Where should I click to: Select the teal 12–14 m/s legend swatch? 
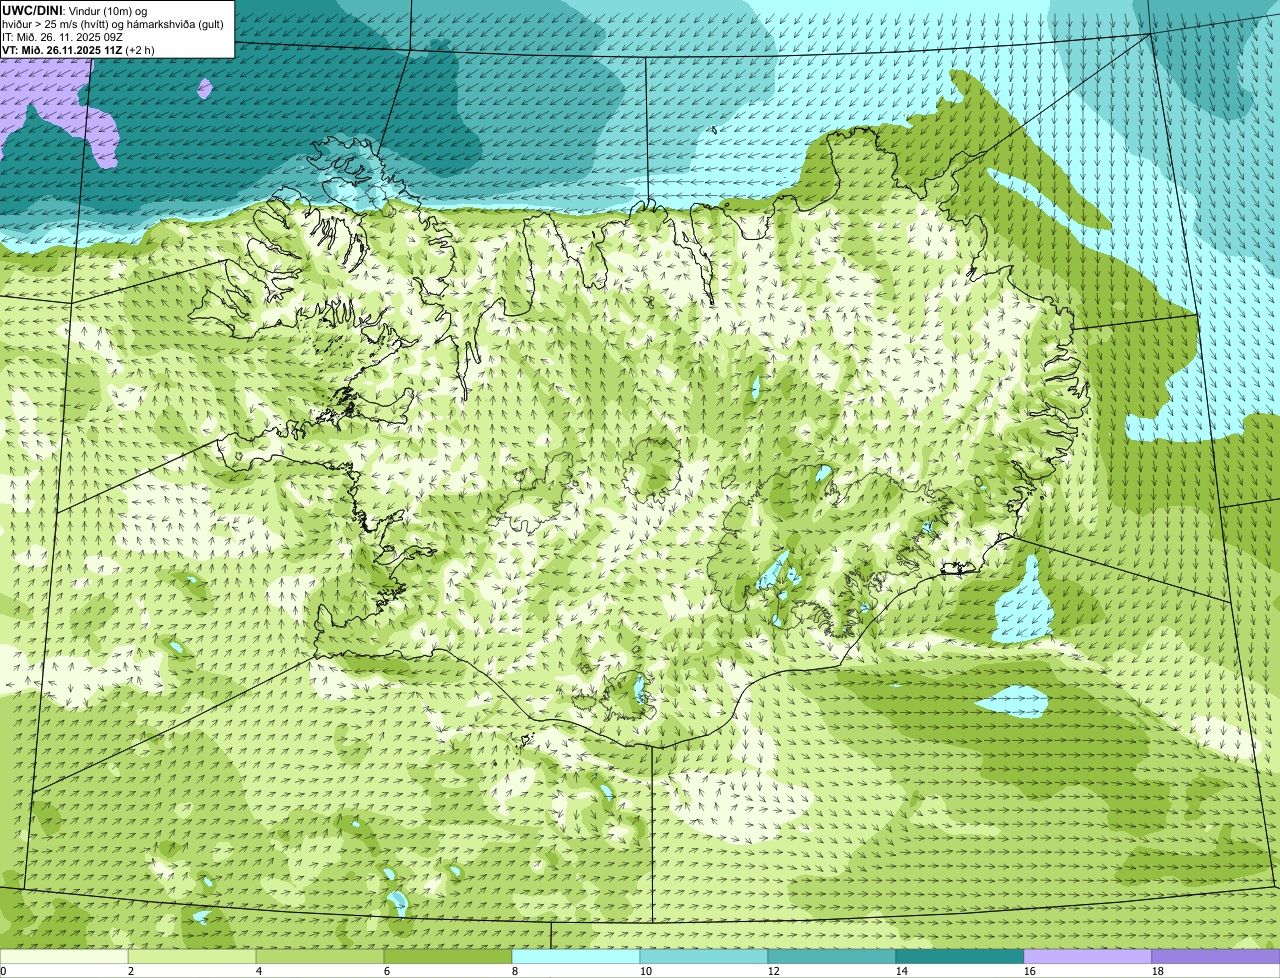pos(832,956)
